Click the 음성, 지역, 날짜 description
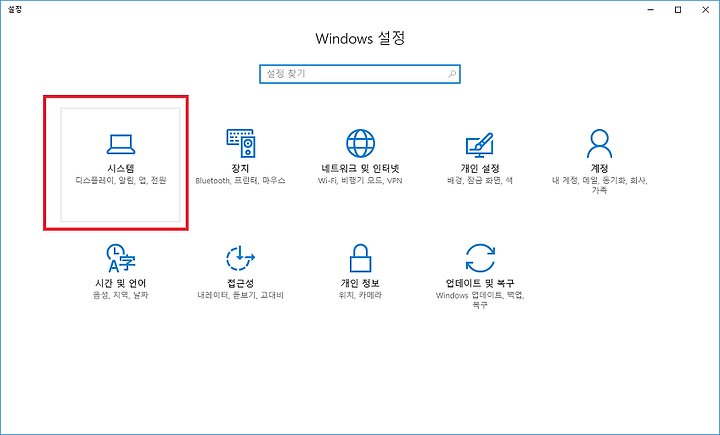The width and height of the screenshot is (720, 435). [121, 295]
